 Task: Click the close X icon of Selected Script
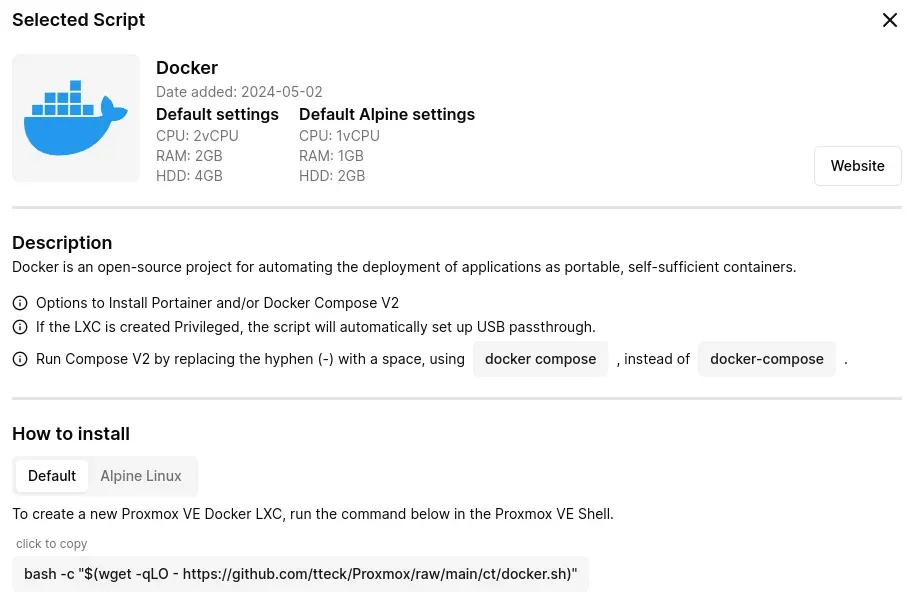[889, 20]
